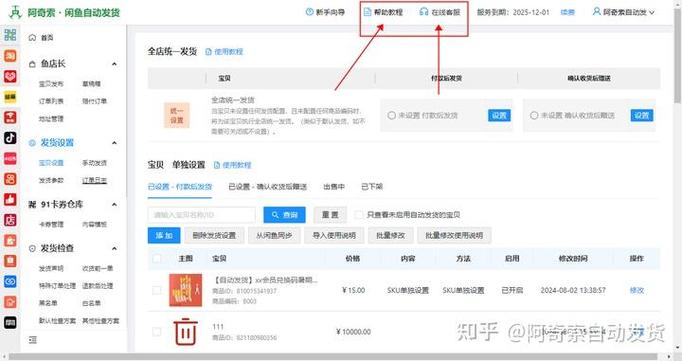
Task: Collapse the 91卡券仓库 sidebar section
Action: point(114,204)
